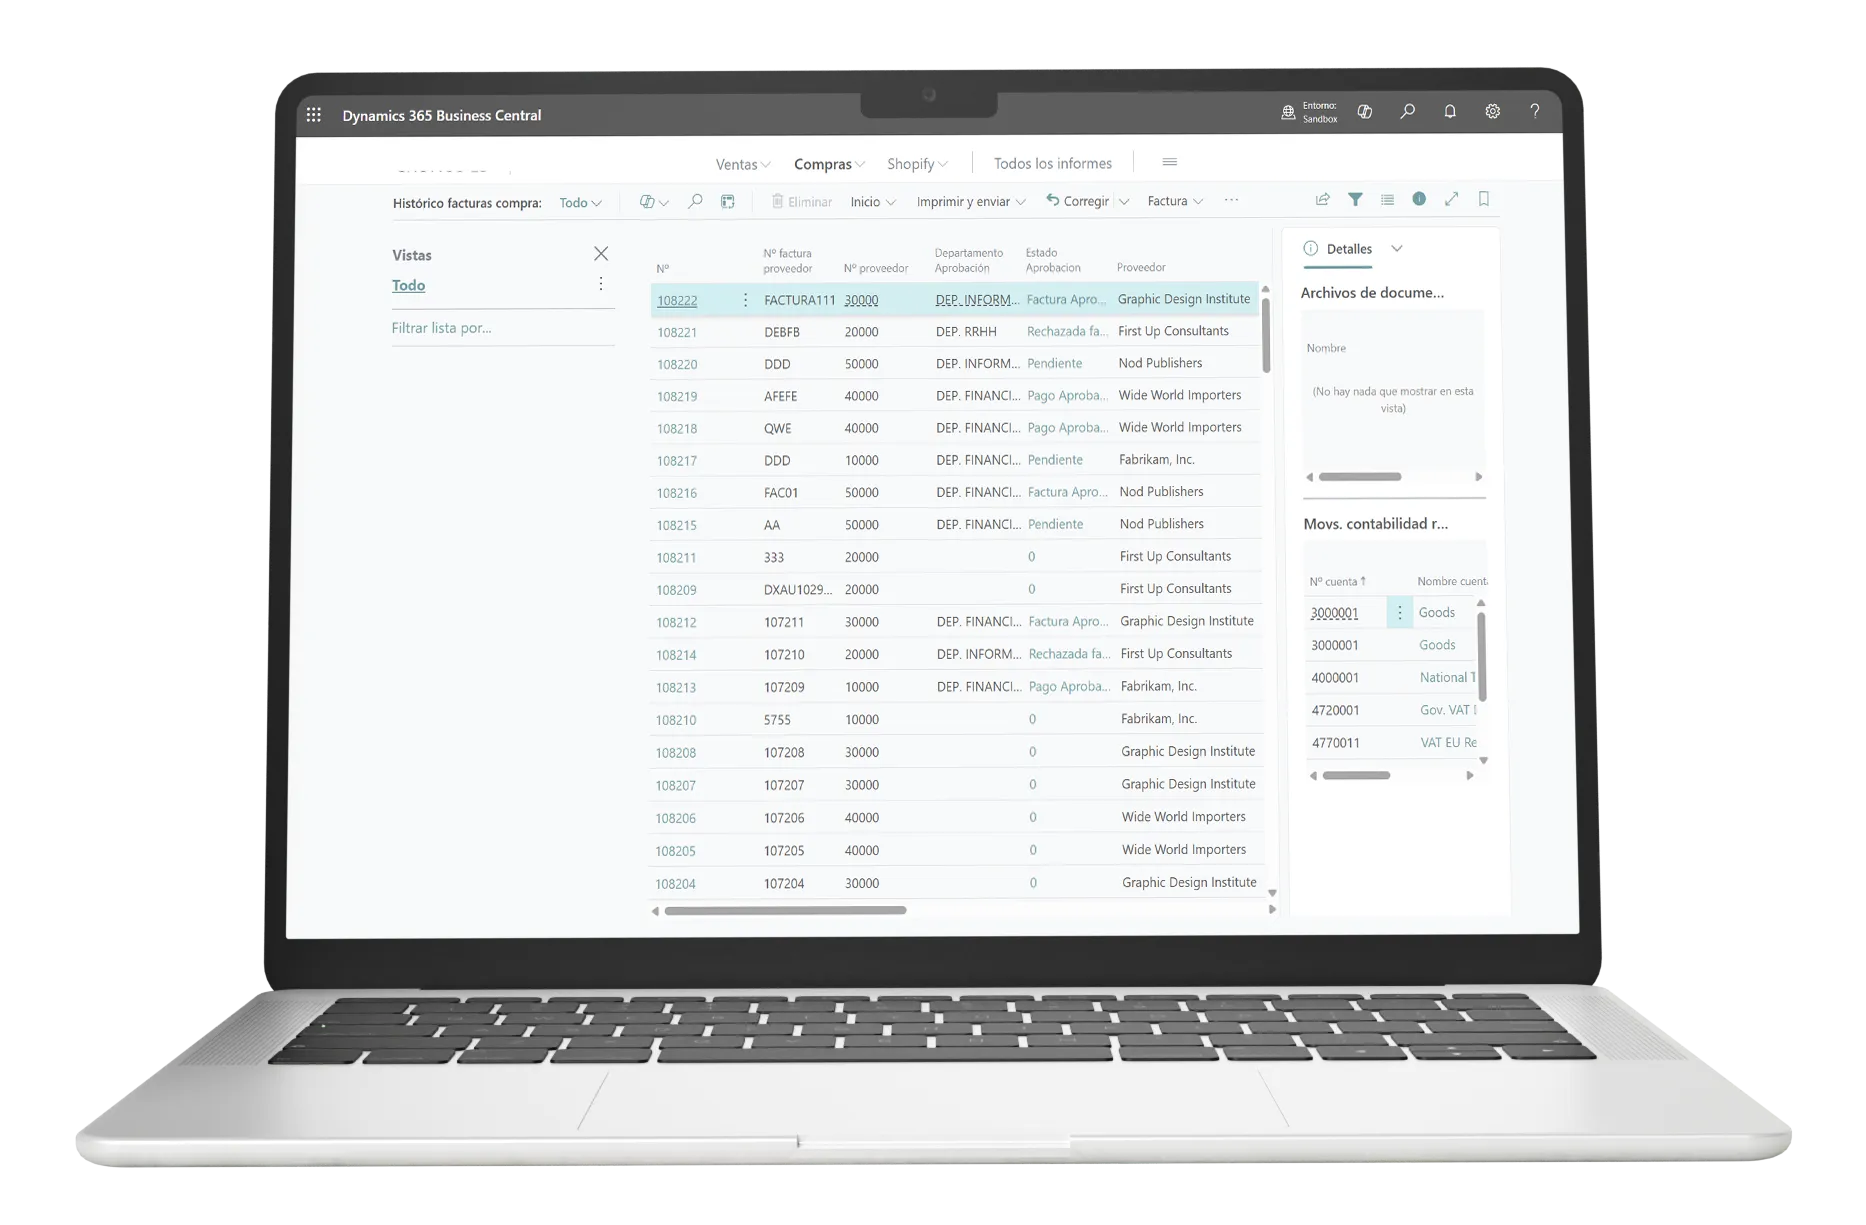
Task: Expand the Imprimir y enviar menu
Action: 971,202
